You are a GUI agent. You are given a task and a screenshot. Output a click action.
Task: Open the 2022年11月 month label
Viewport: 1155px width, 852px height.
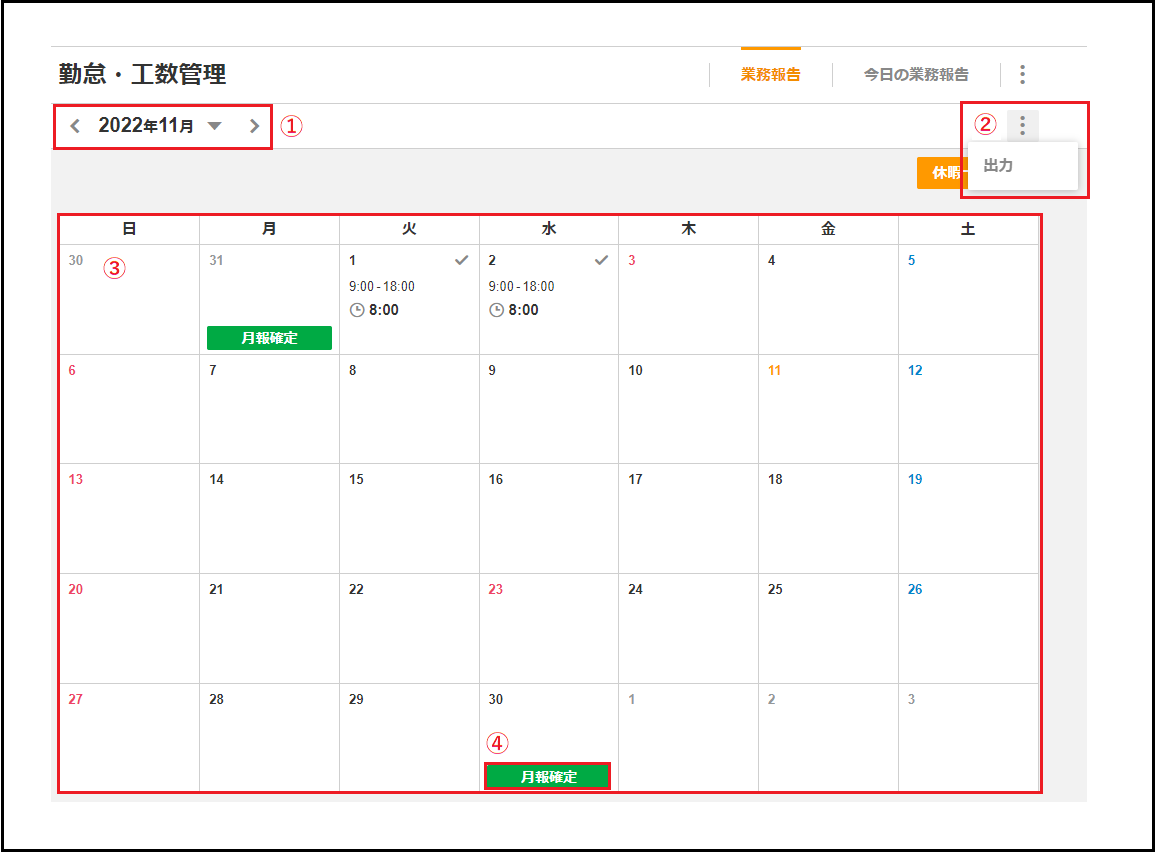pos(146,126)
